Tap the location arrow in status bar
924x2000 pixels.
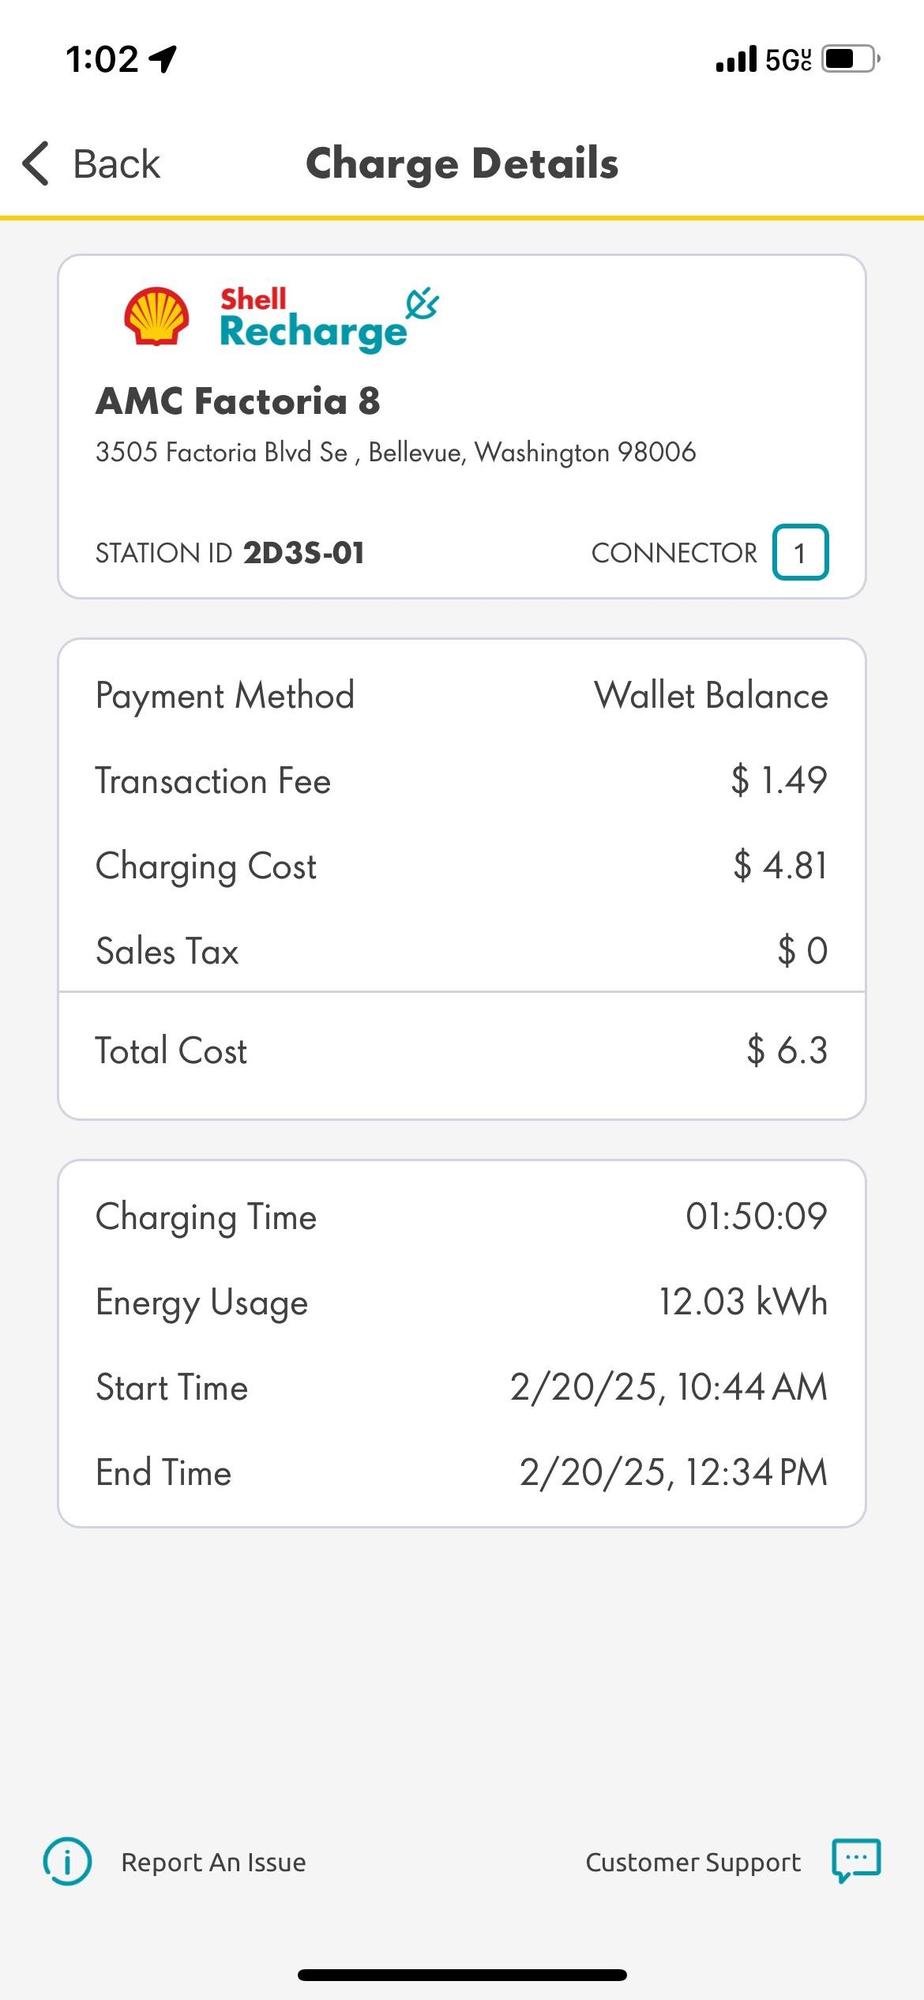coord(162,60)
